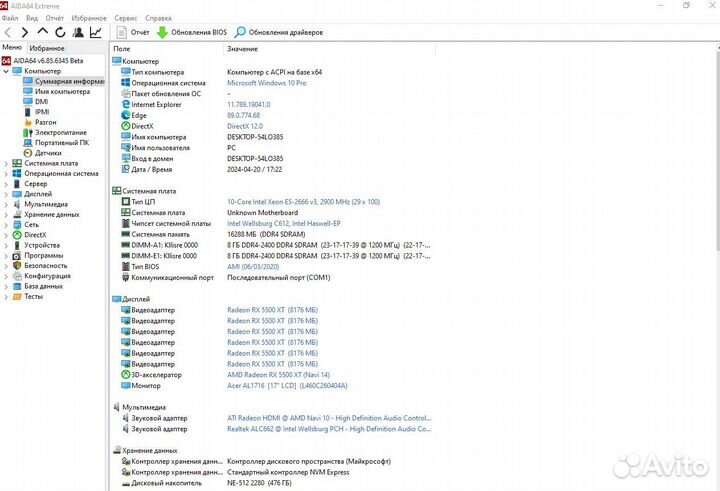Expand the Системная плата tree node
The width and height of the screenshot is (720, 491).
click(x=6, y=163)
